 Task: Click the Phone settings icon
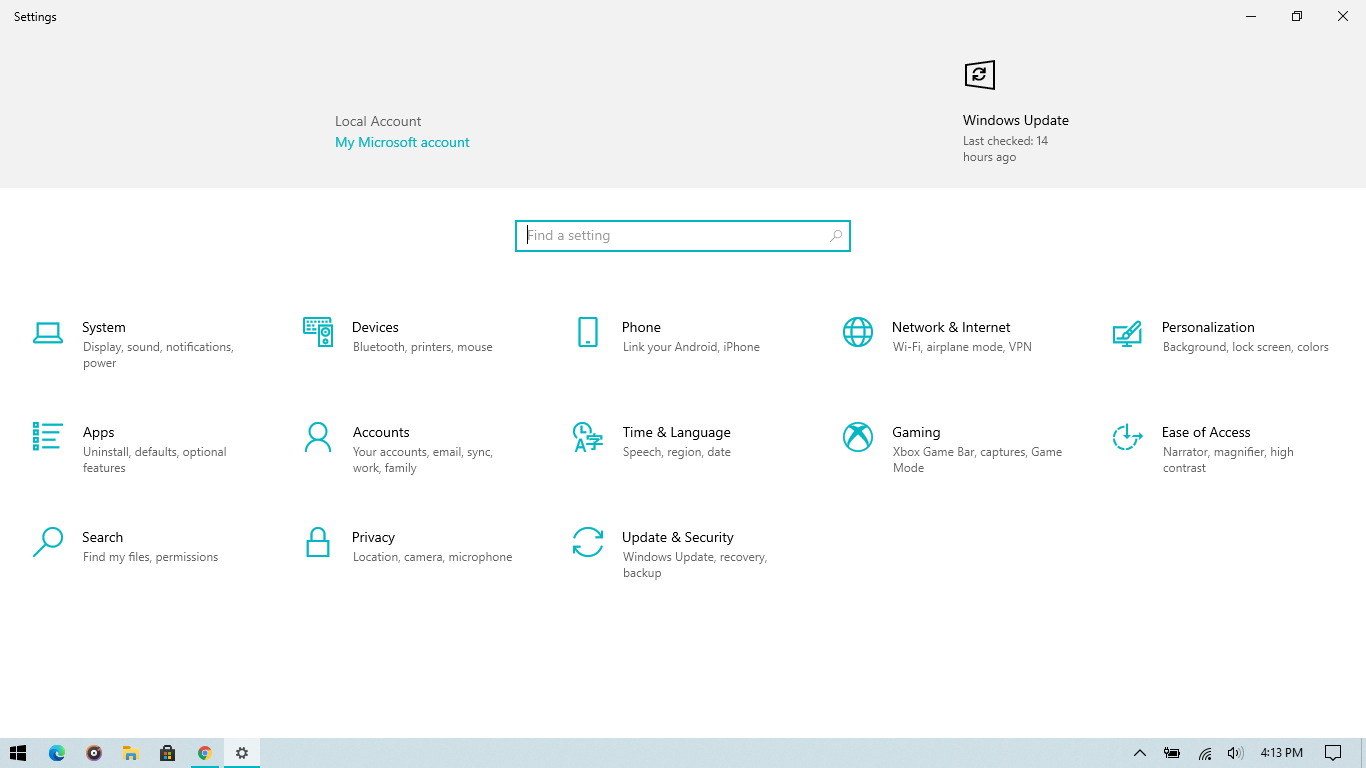(x=588, y=332)
